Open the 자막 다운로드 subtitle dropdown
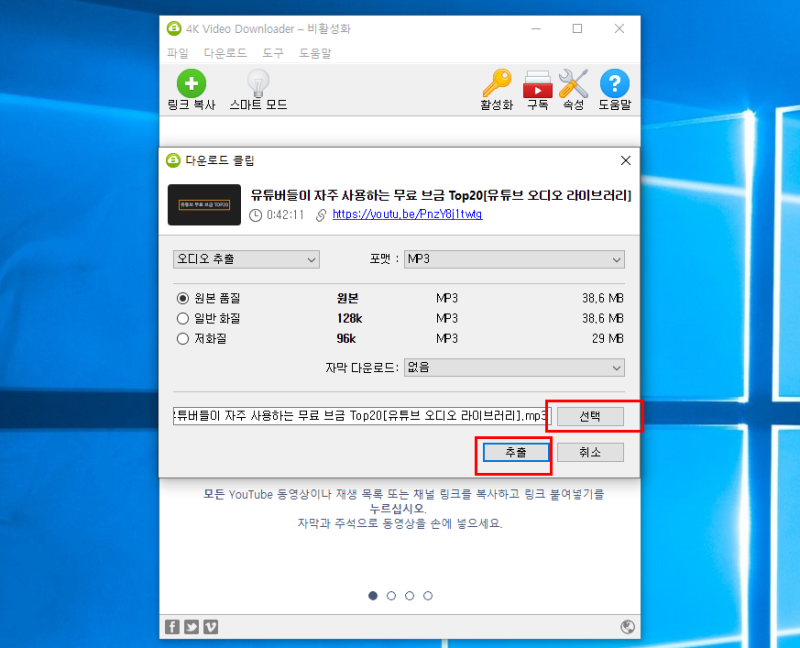The width and height of the screenshot is (800, 648). tap(514, 367)
